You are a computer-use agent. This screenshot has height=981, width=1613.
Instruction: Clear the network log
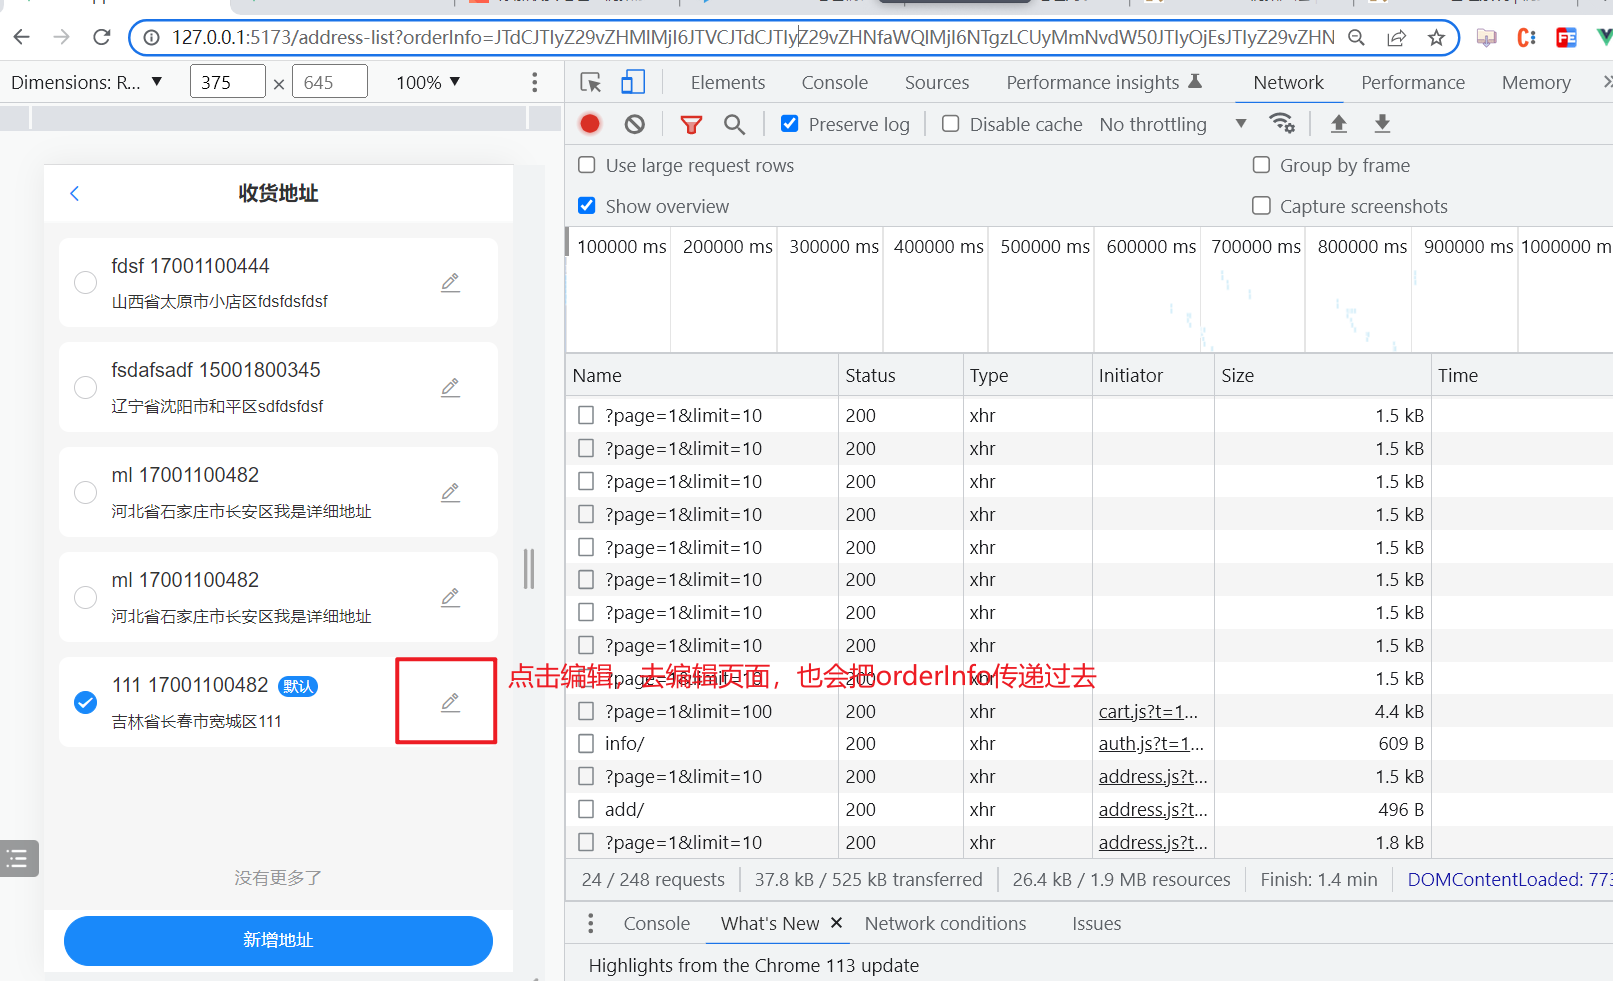coord(635,124)
